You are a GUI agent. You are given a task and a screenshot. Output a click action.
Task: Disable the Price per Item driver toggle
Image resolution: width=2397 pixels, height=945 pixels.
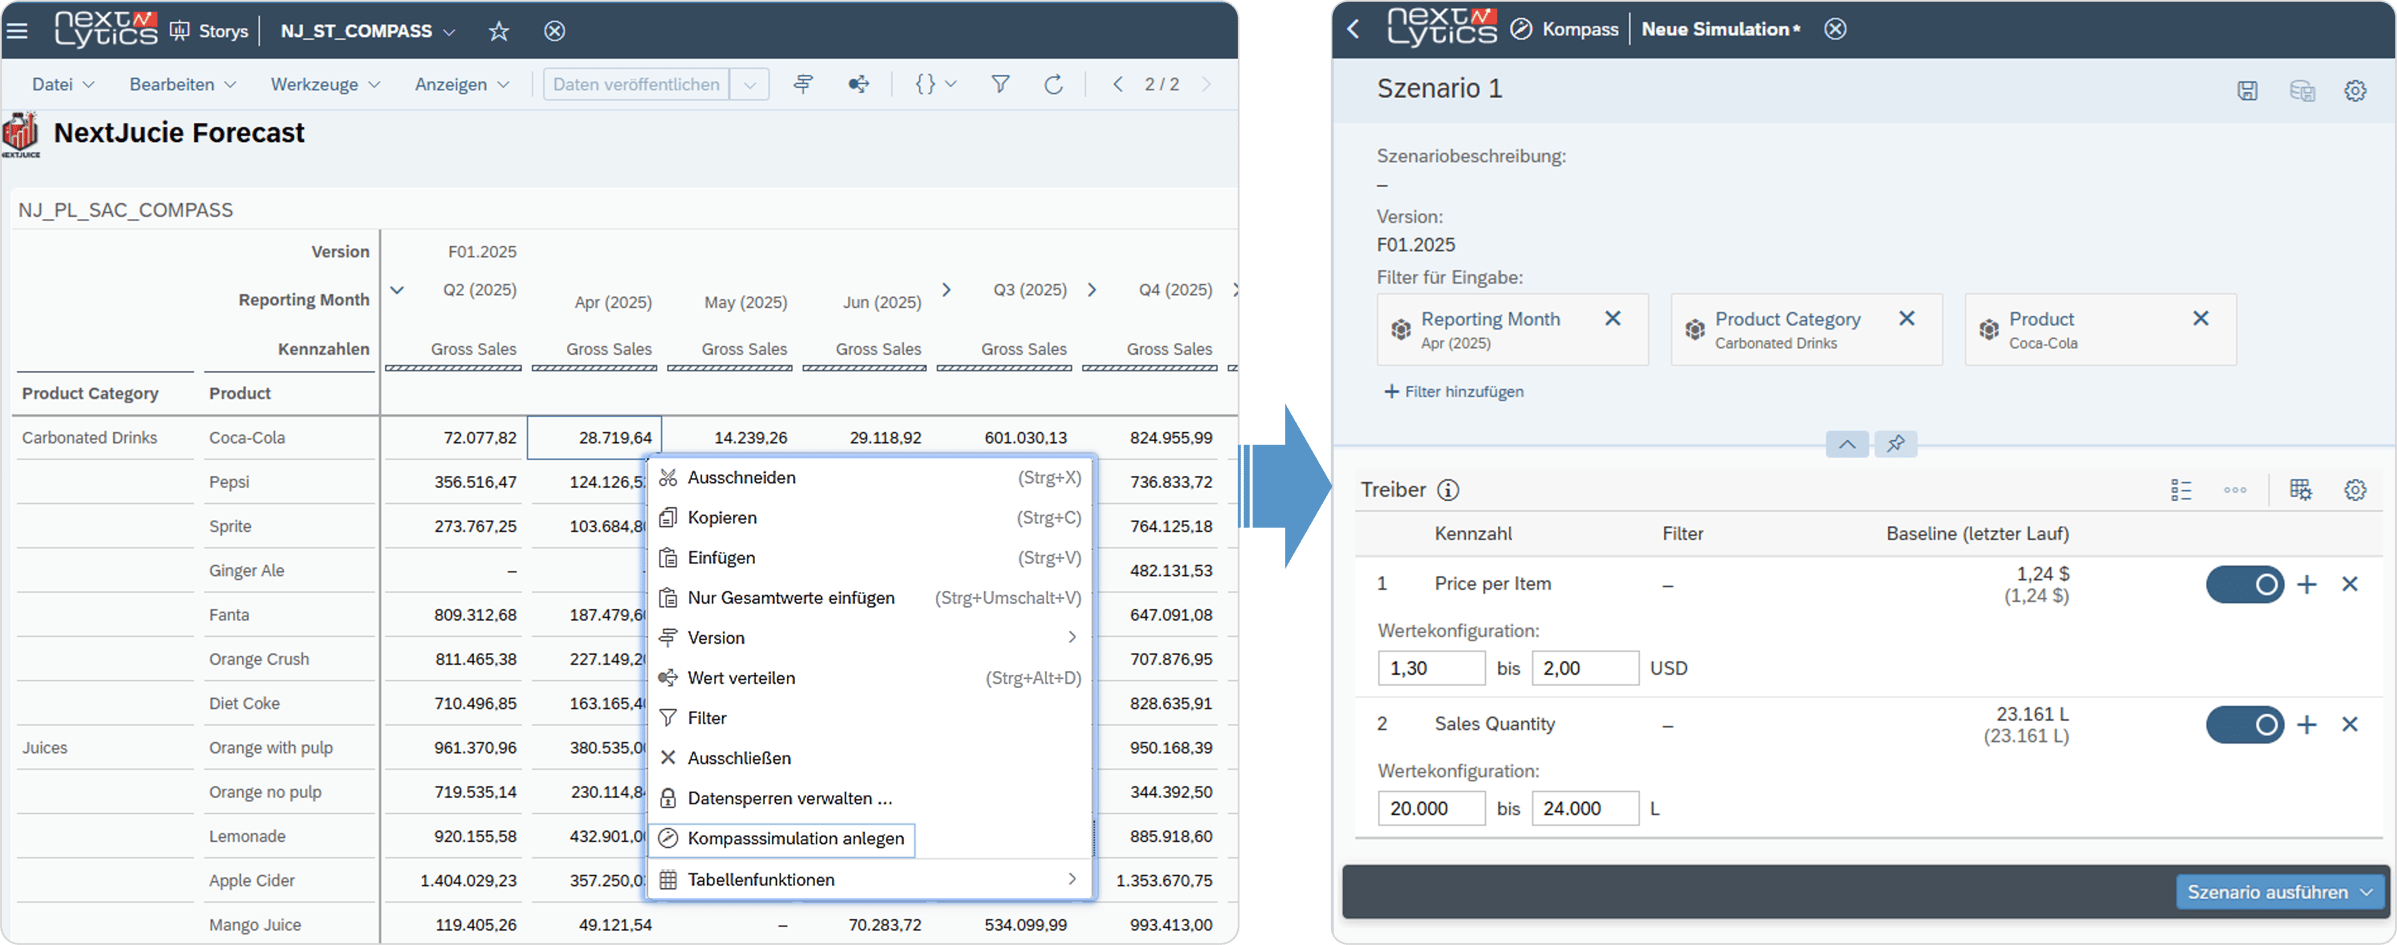click(x=2245, y=584)
